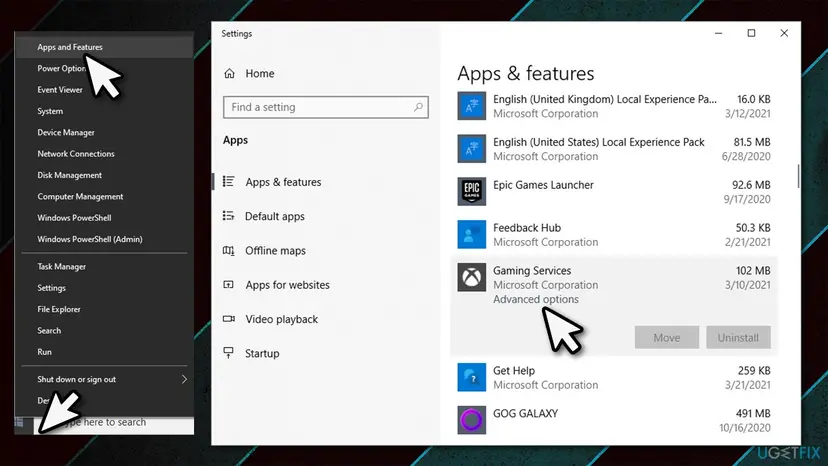Open Startup settings page

(x=262, y=353)
